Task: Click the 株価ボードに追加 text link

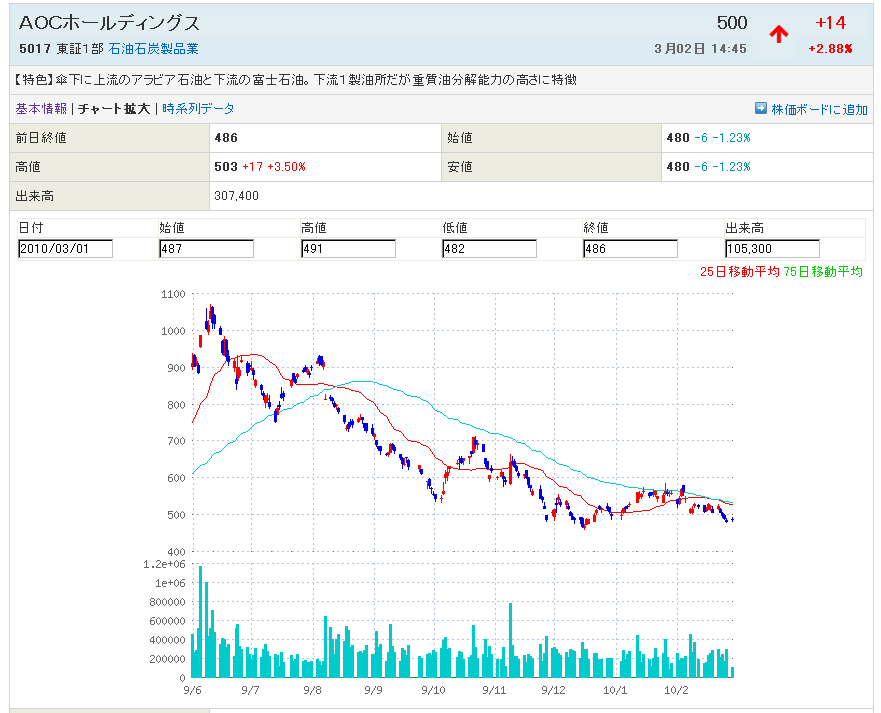Action: (x=819, y=109)
